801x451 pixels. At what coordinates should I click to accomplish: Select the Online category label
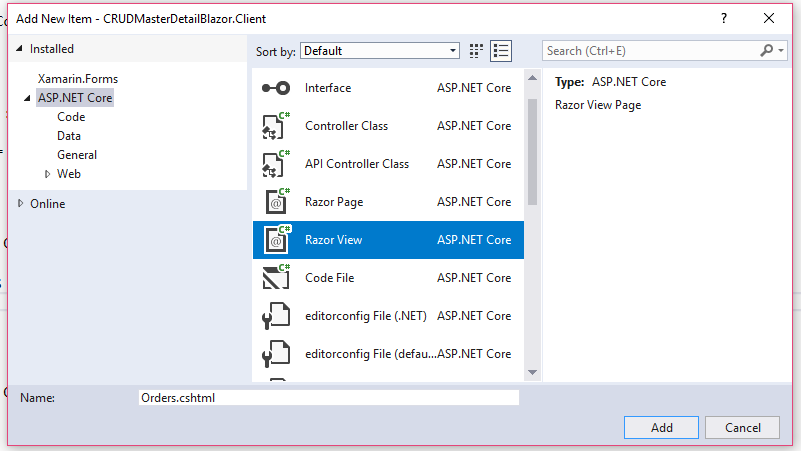point(48,203)
